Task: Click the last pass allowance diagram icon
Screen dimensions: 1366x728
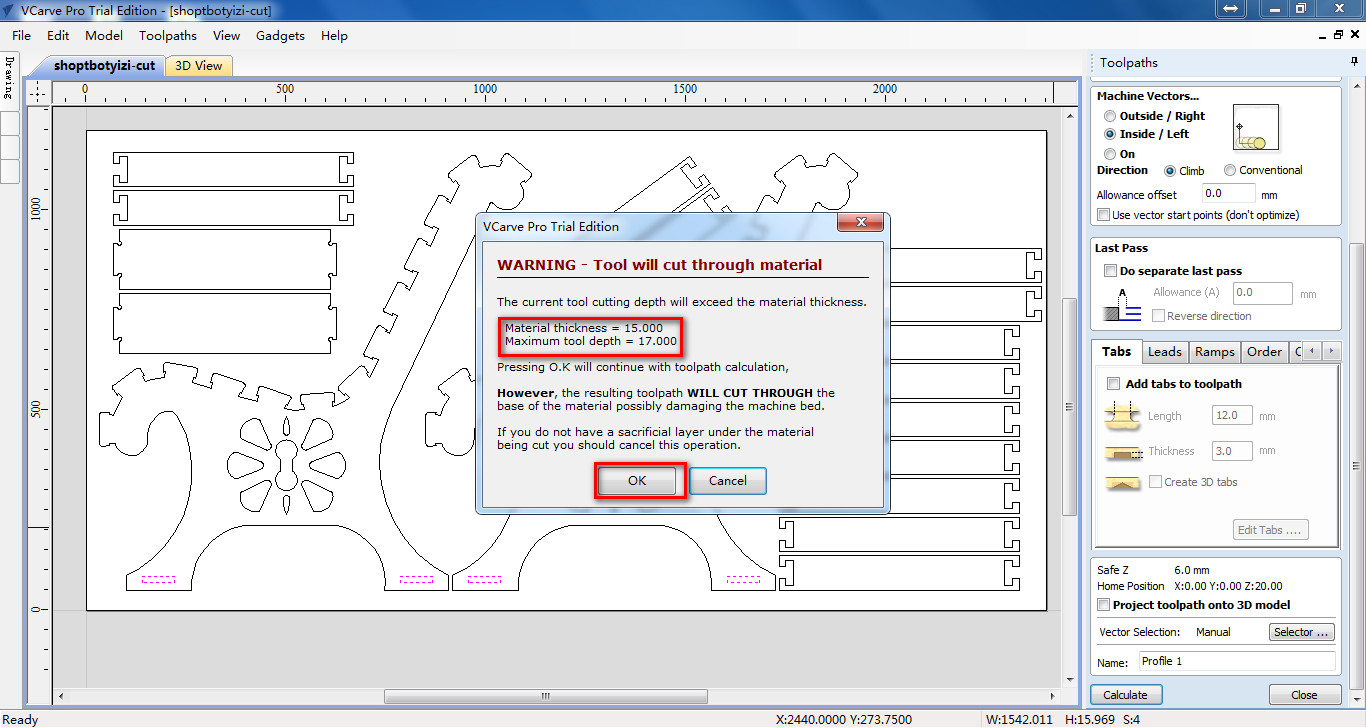Action: click(x=1122, y=304)
